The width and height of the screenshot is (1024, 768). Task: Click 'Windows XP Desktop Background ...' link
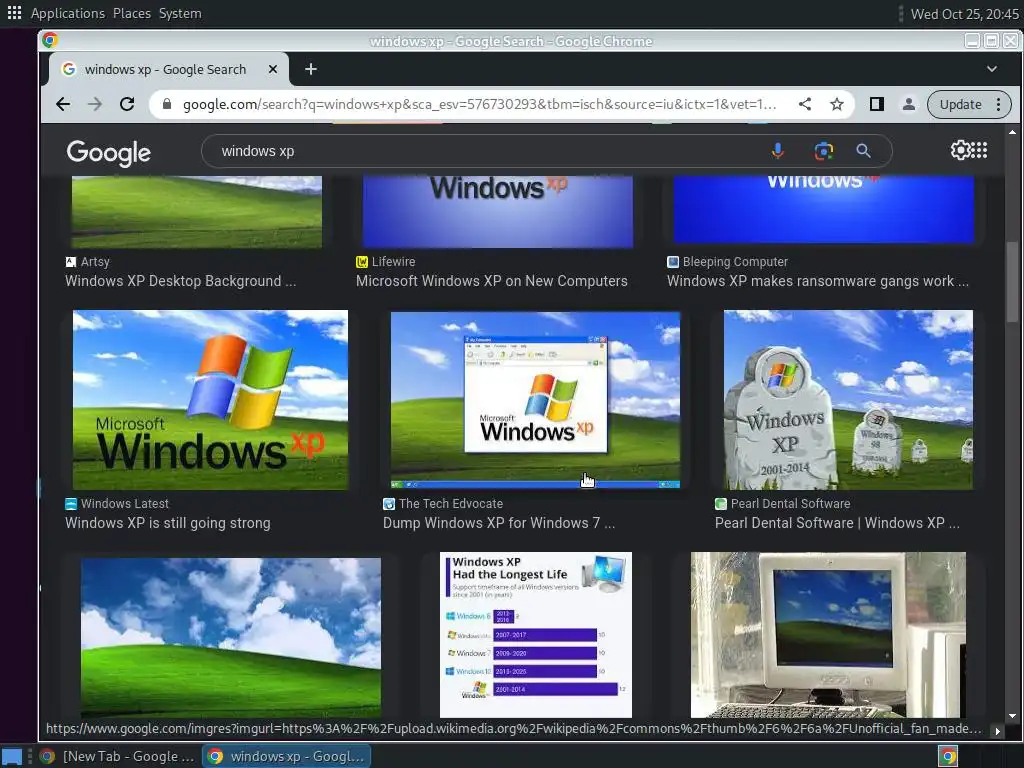[180, 281]
